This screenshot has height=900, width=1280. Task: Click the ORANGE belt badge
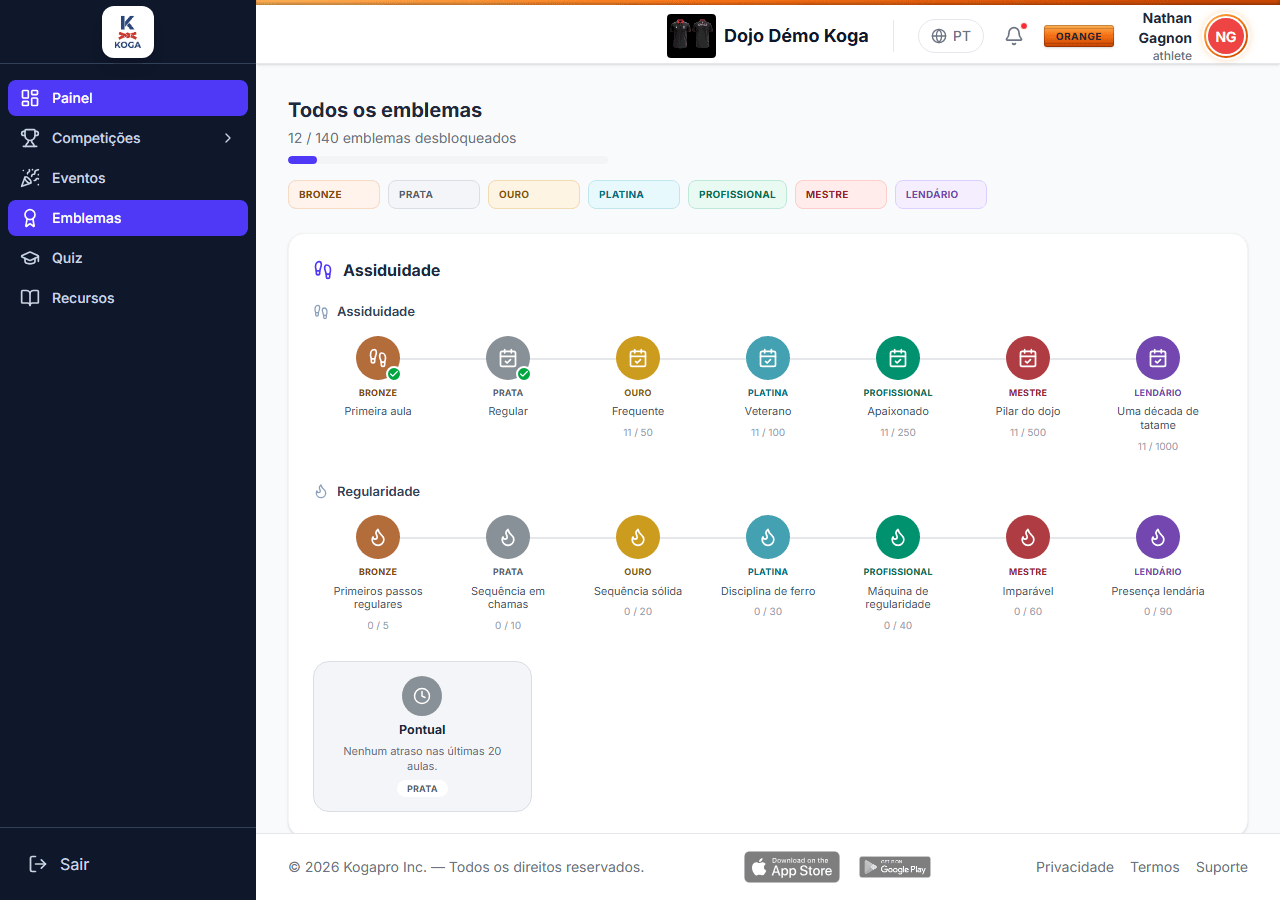click(x=1079, y=36)
